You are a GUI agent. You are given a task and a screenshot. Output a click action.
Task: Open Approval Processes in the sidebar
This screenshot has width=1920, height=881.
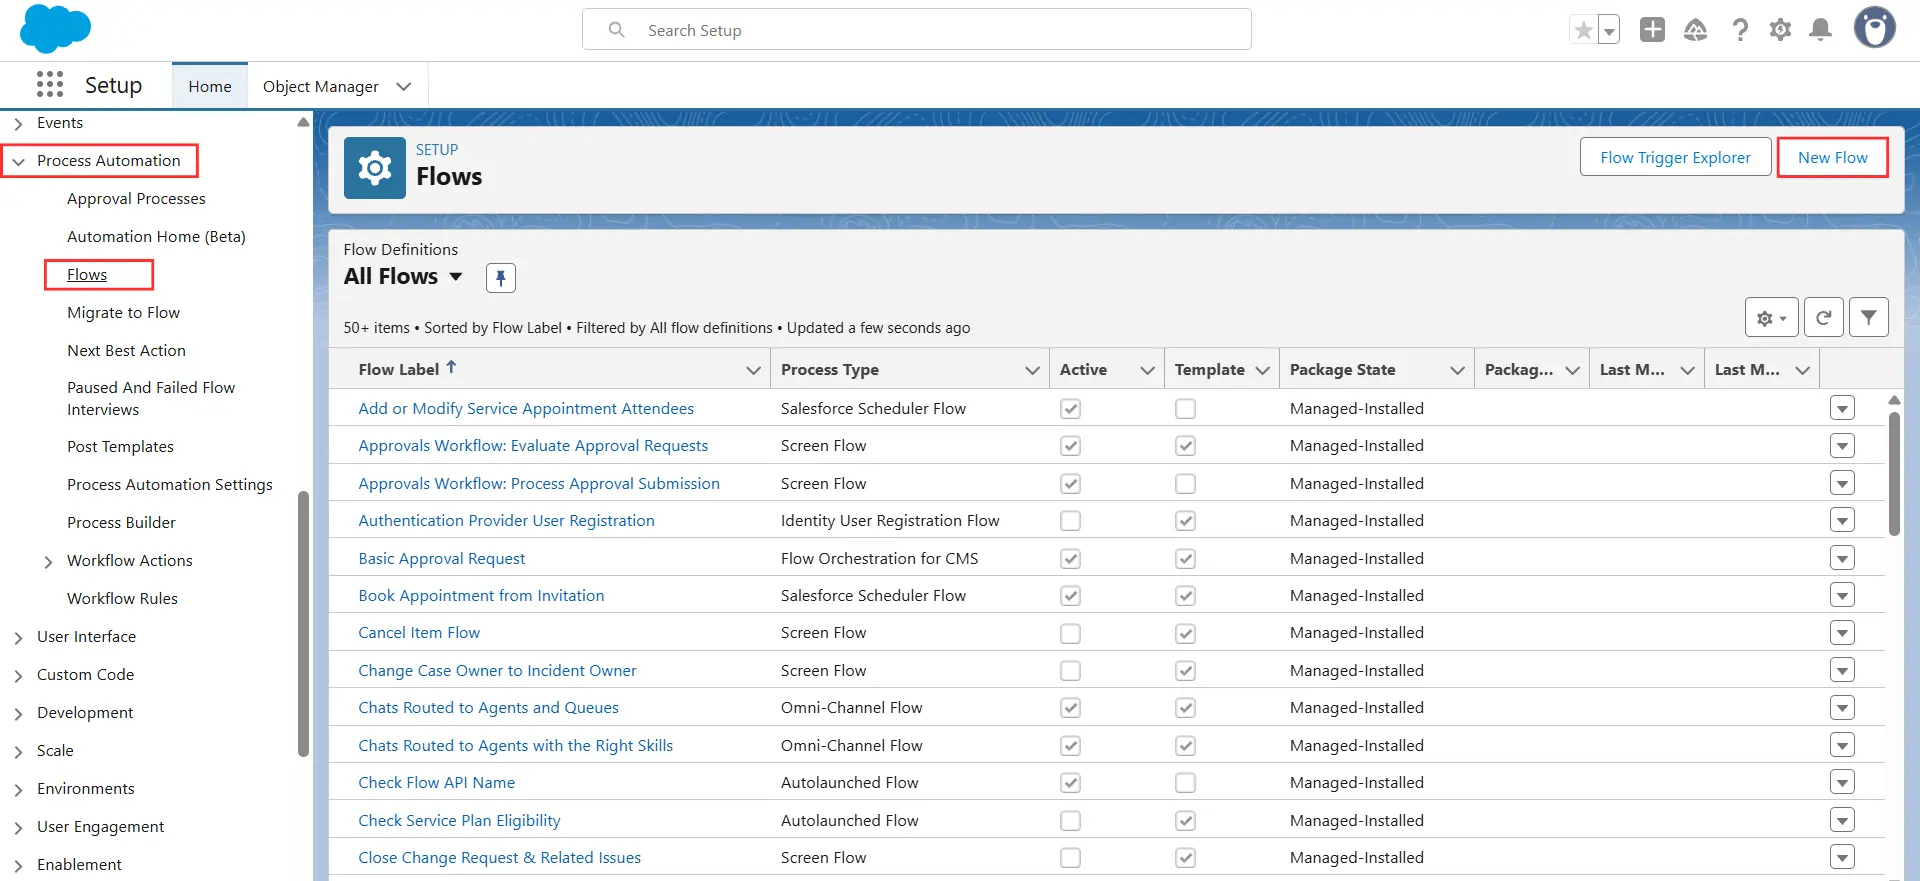click(136, 198)
